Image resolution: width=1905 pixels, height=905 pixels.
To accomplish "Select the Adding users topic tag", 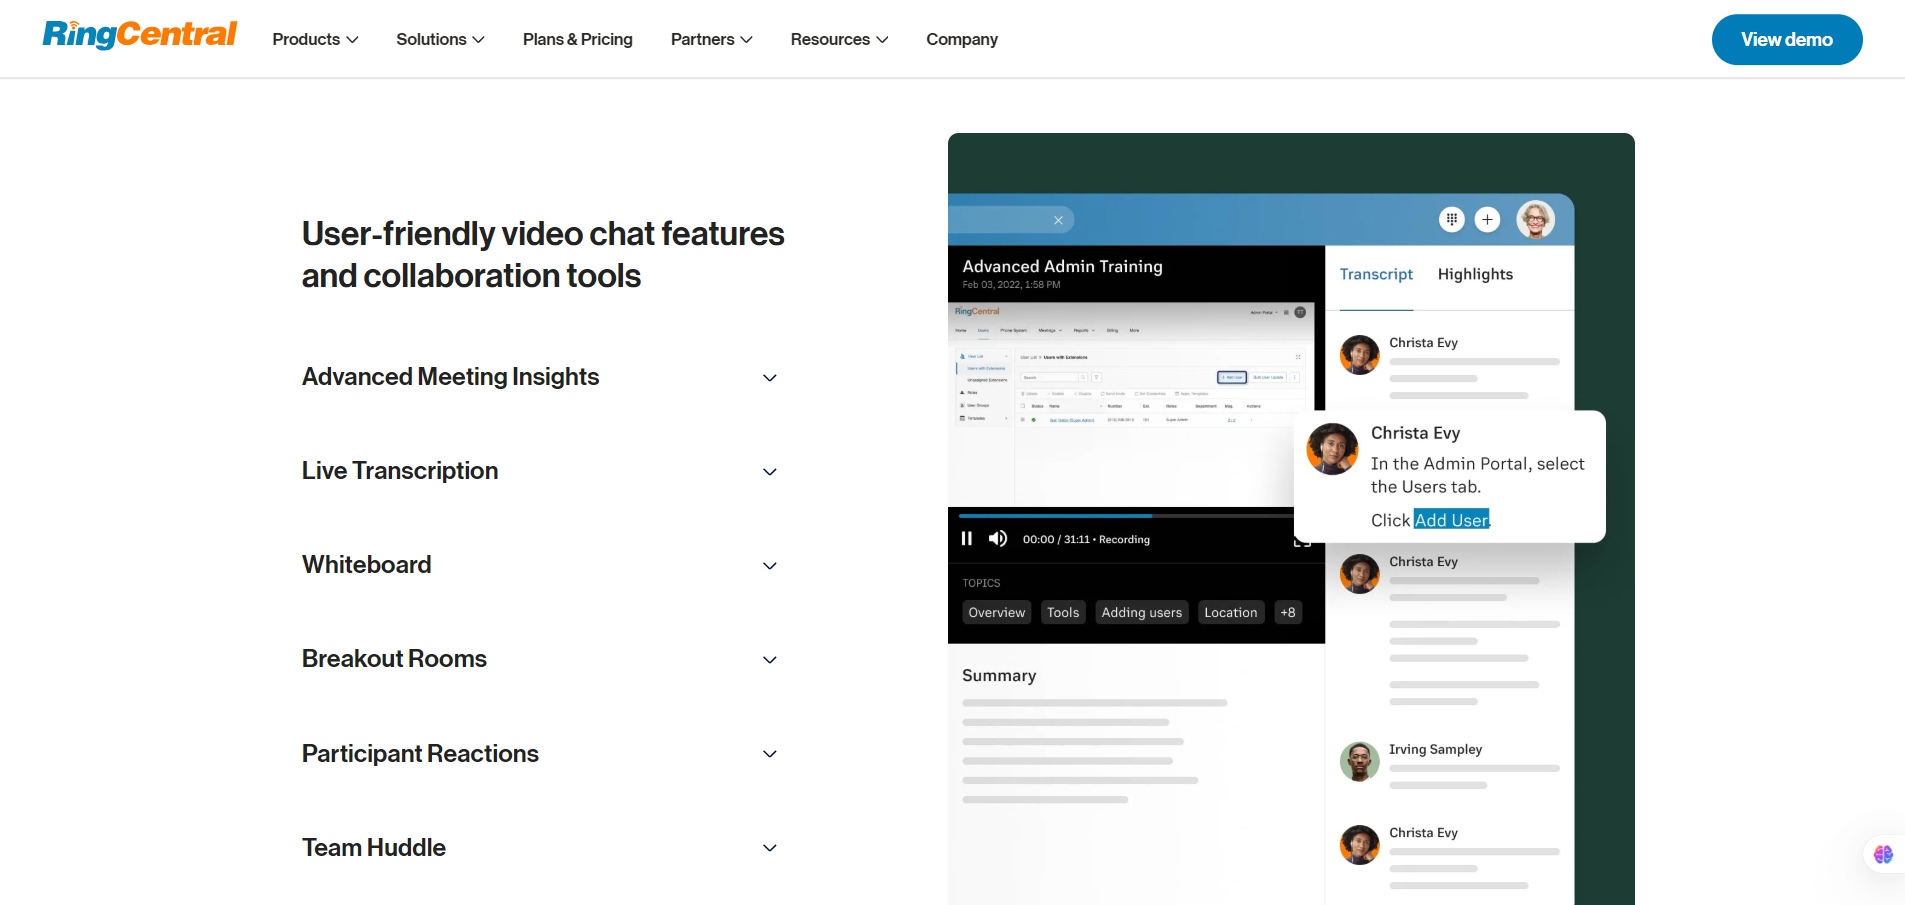I will pyautogui.click(x=1141, y=612).
